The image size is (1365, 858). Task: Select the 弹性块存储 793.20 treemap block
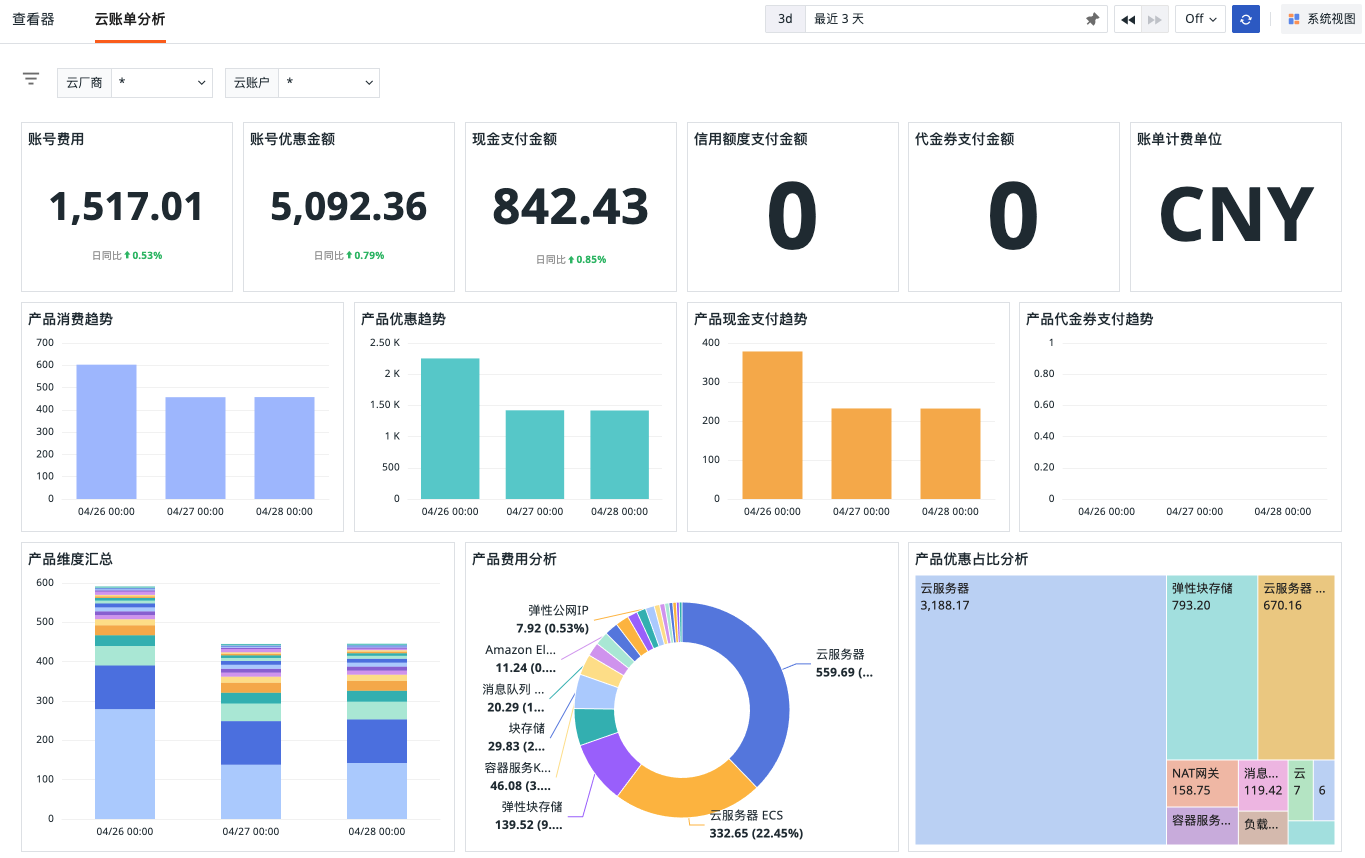1211,667
